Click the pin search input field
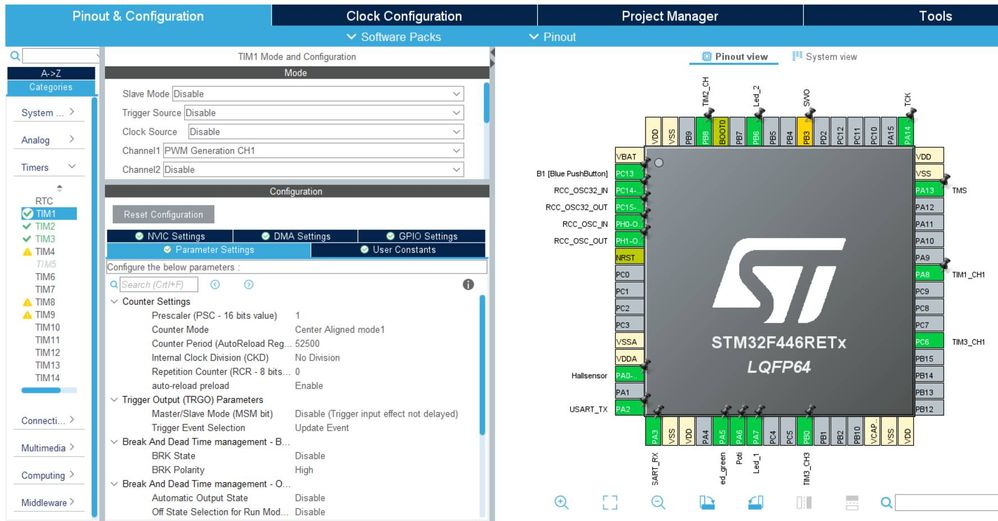998x521 pixels. pos(946,503)
